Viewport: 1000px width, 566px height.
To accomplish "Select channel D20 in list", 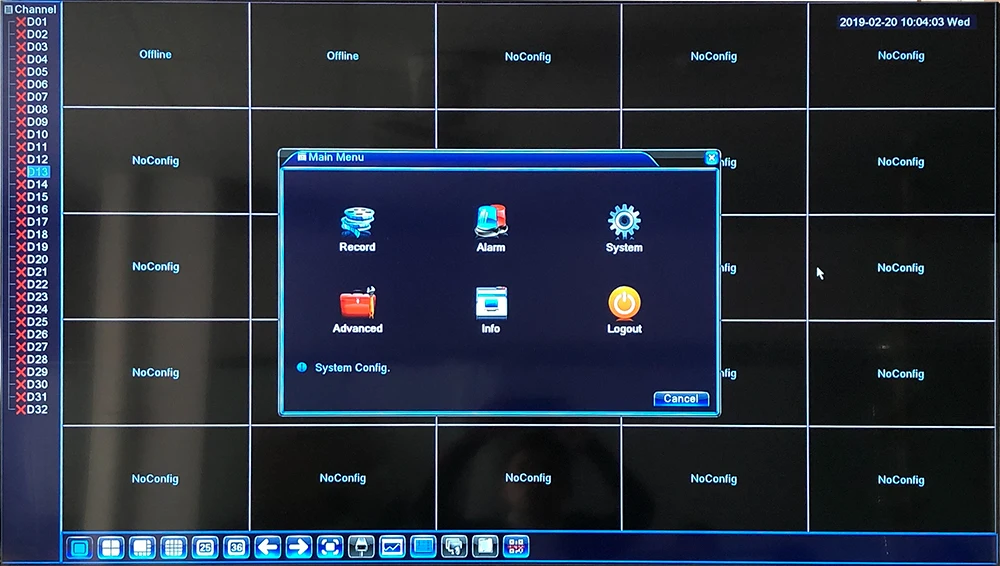I will coord(37,259).
